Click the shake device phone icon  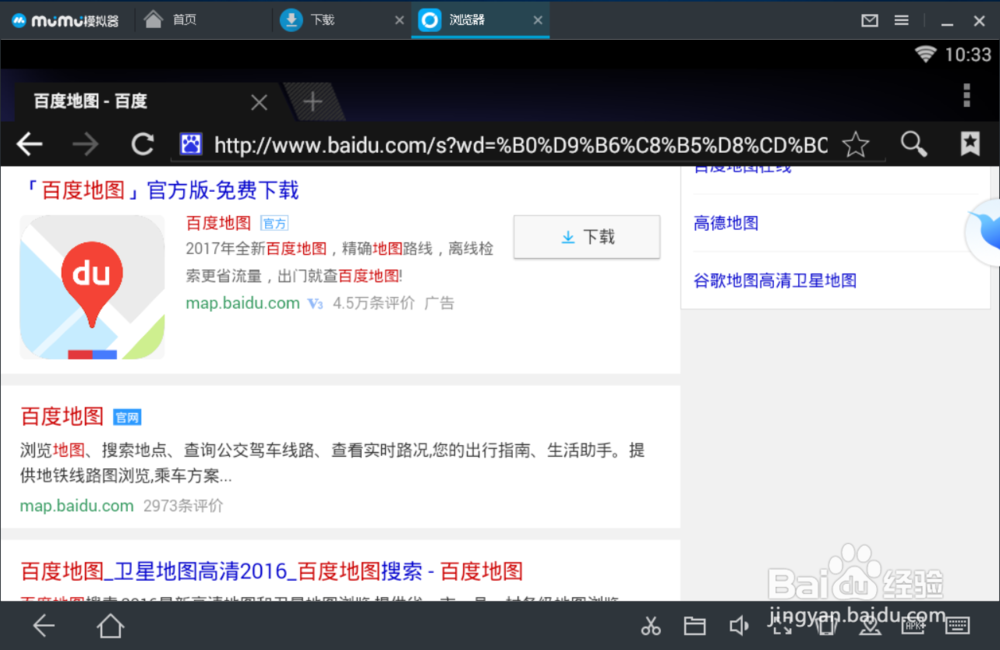[x=826, y=626]
